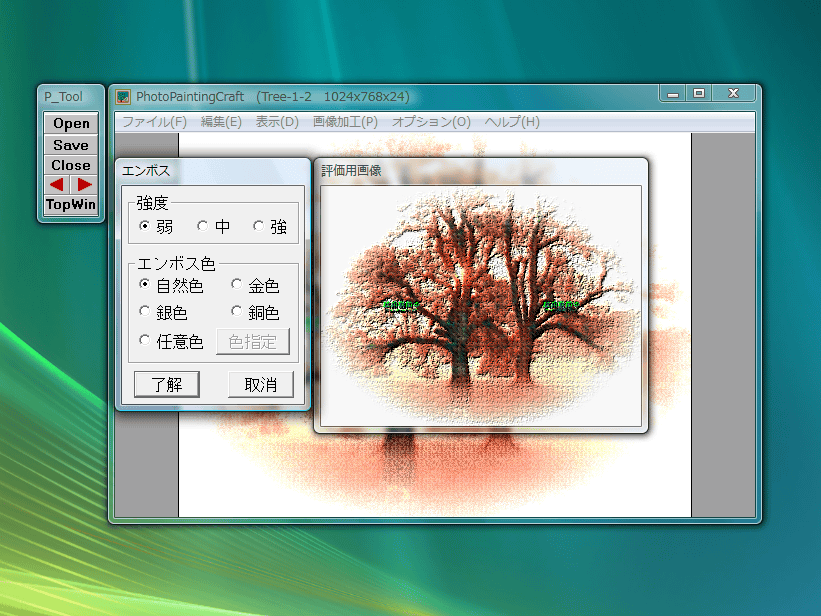Select 強 (strong) strength radio button
Screen dimensions: 821x616
tap(258, 226)
